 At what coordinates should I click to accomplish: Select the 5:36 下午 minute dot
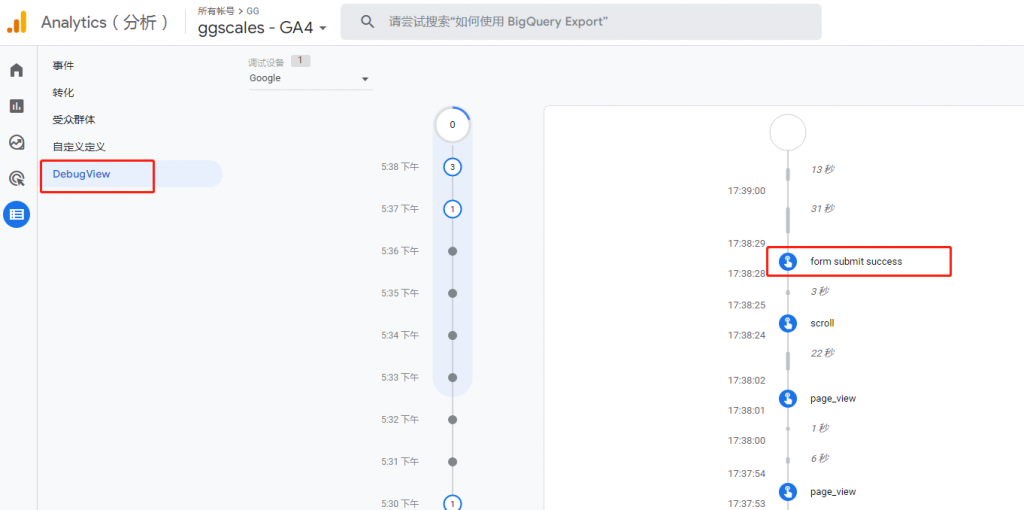[x=453, y=251]
